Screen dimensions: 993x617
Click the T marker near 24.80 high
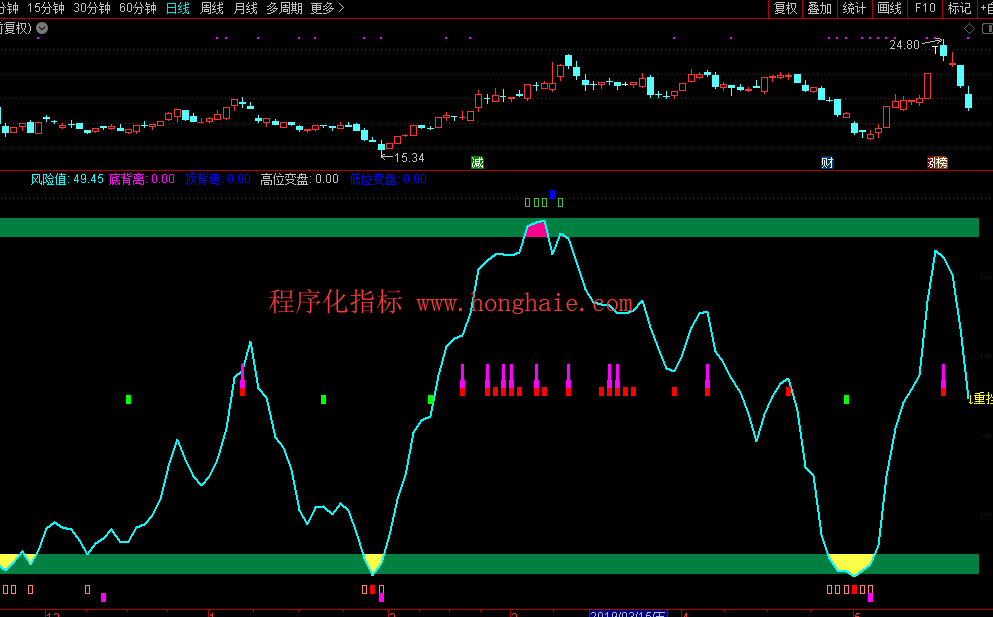(936, 49)
